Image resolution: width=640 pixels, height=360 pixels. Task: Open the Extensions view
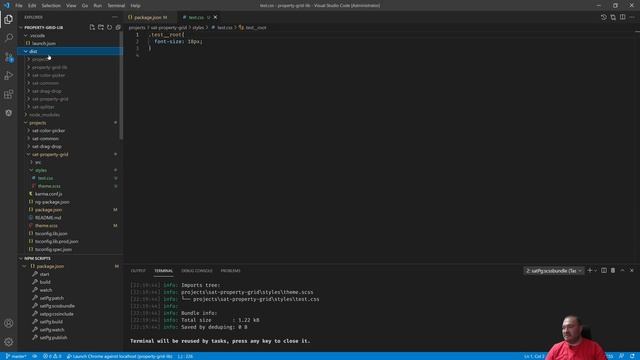click(x=9, y=94)
